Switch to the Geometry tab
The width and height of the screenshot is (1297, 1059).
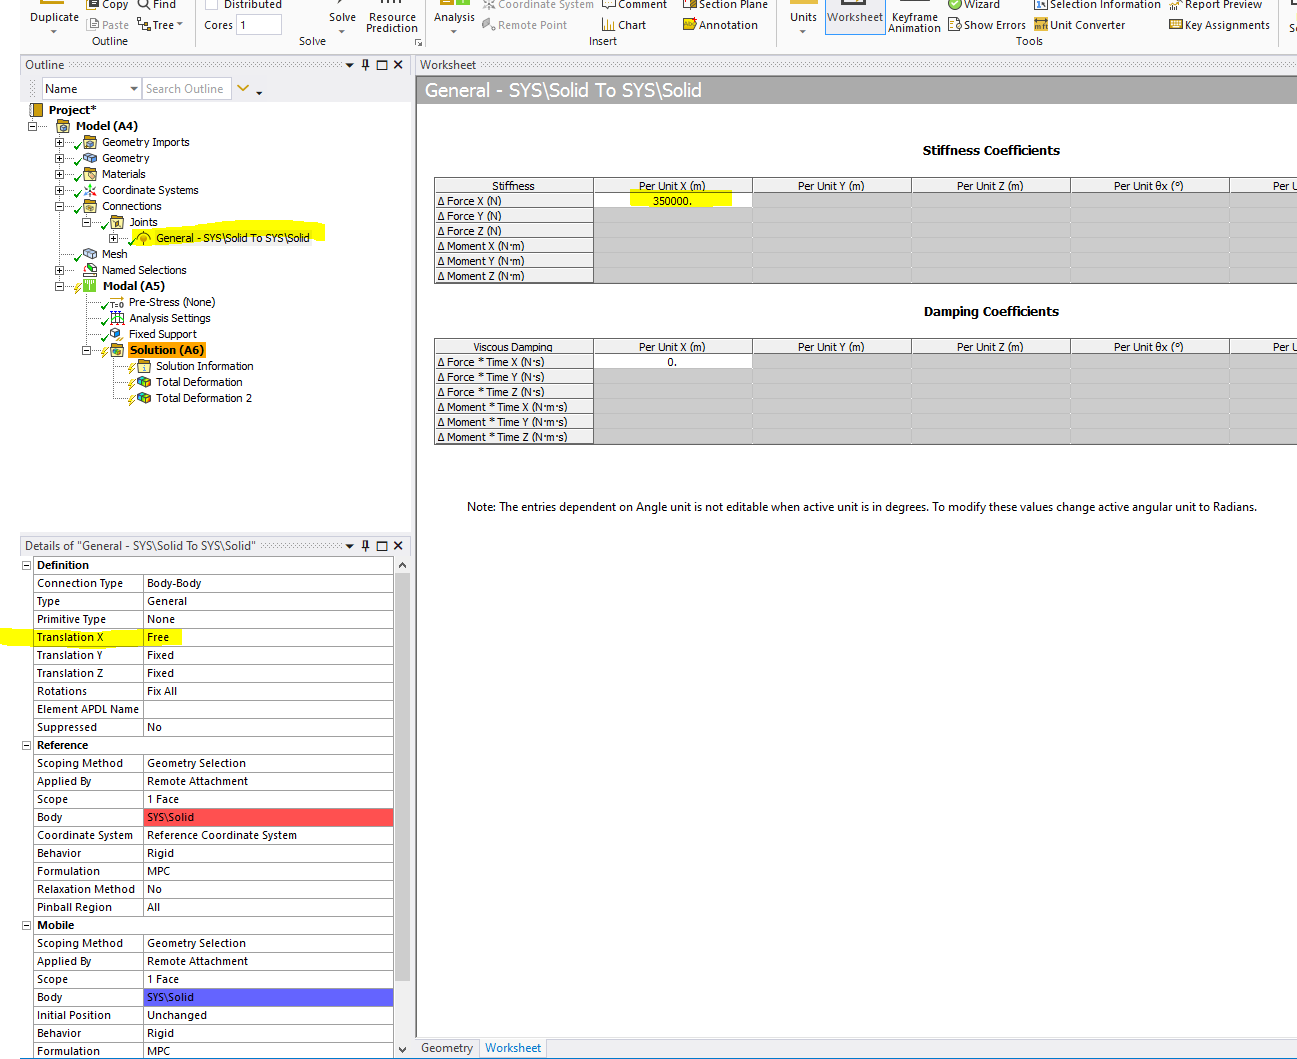coord(447,1048)
